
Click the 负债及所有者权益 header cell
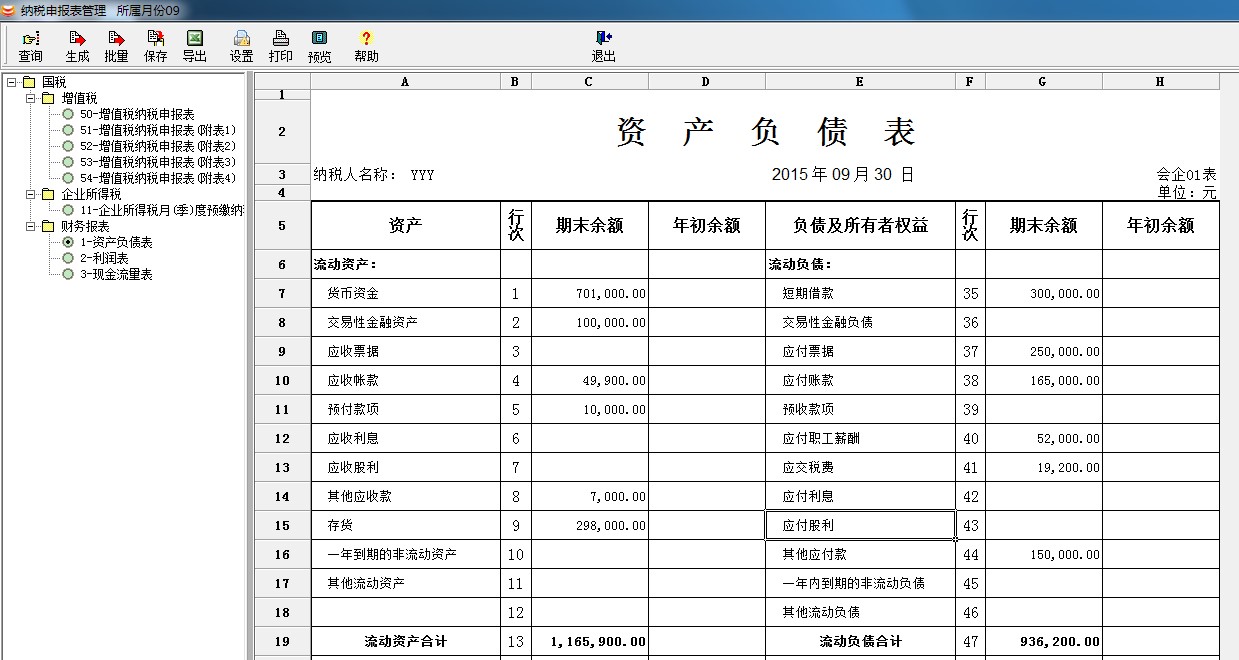tap(860, 225)
